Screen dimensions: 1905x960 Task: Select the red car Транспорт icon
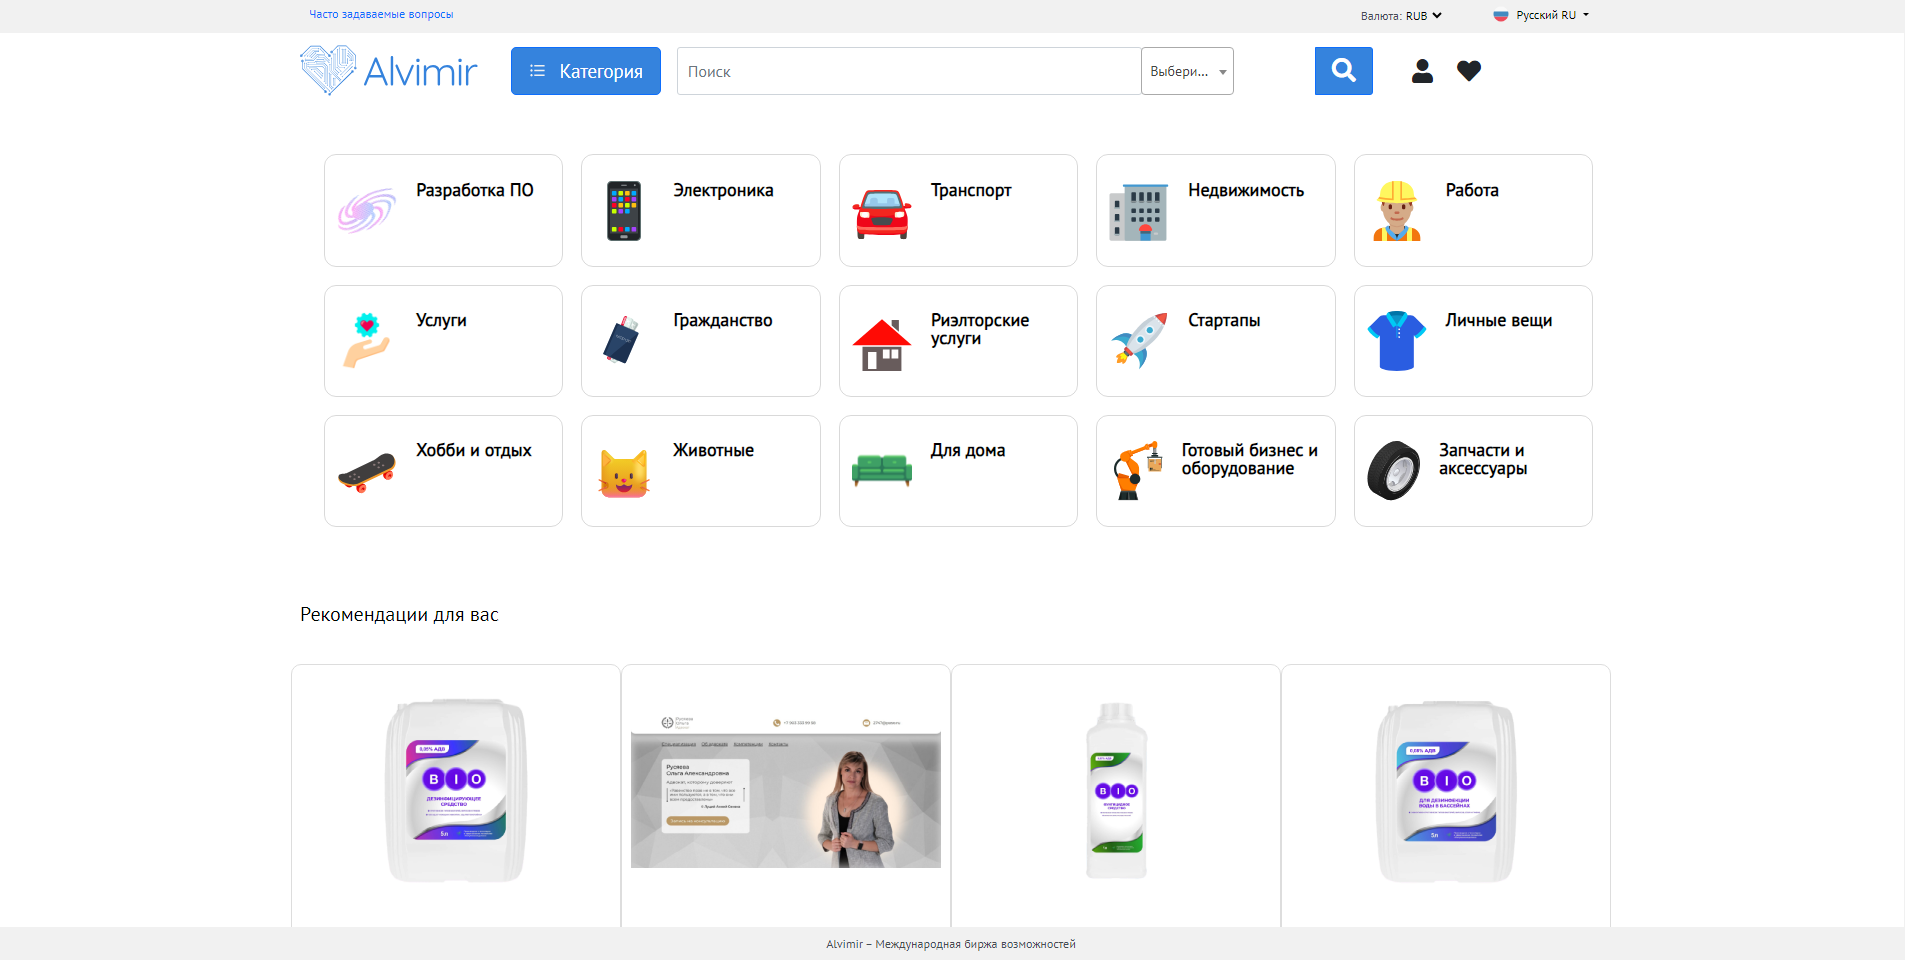tap(881, 212)
